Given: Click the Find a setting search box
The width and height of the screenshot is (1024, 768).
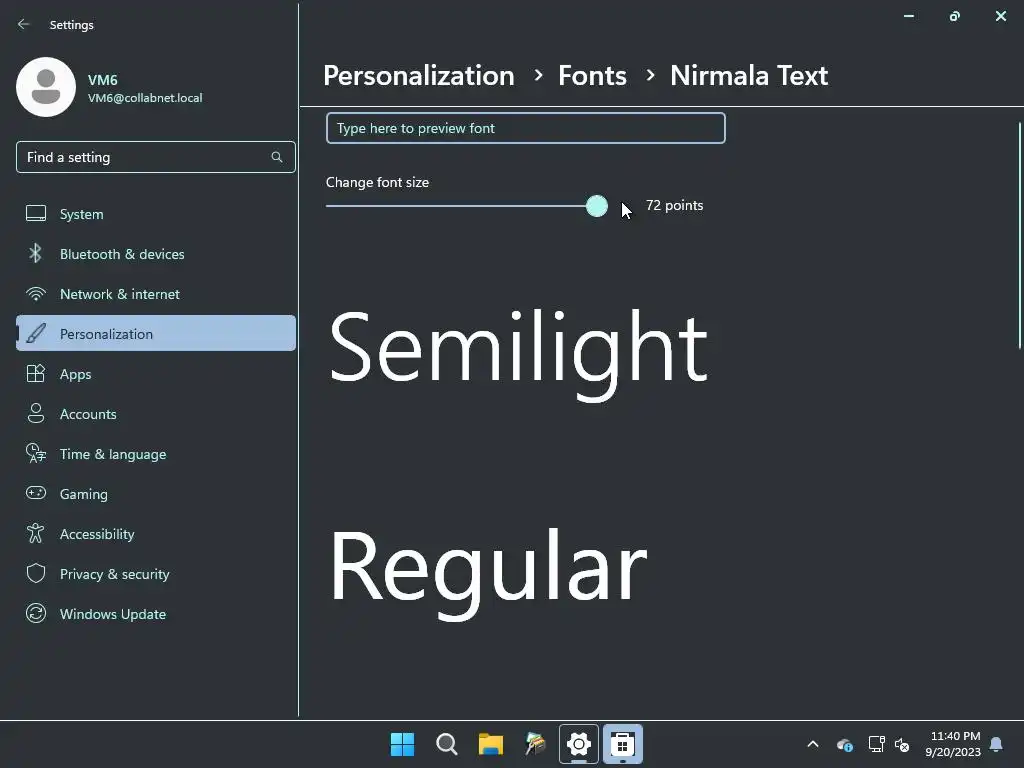Looking at the screenshot, I should coord(155,157).
